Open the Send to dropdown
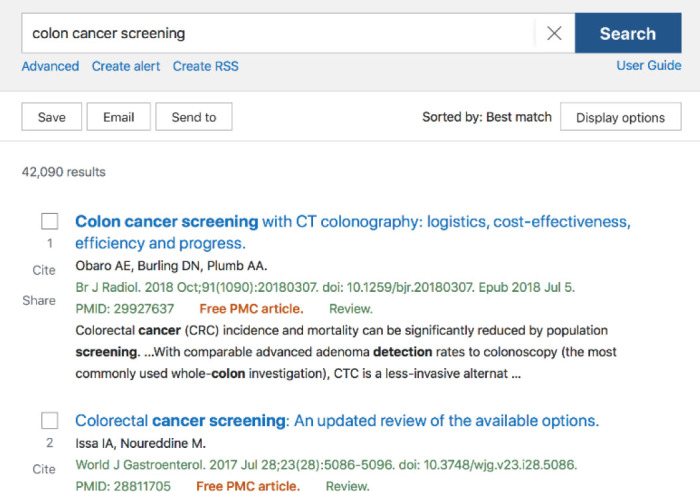 [x=194, y=117]
